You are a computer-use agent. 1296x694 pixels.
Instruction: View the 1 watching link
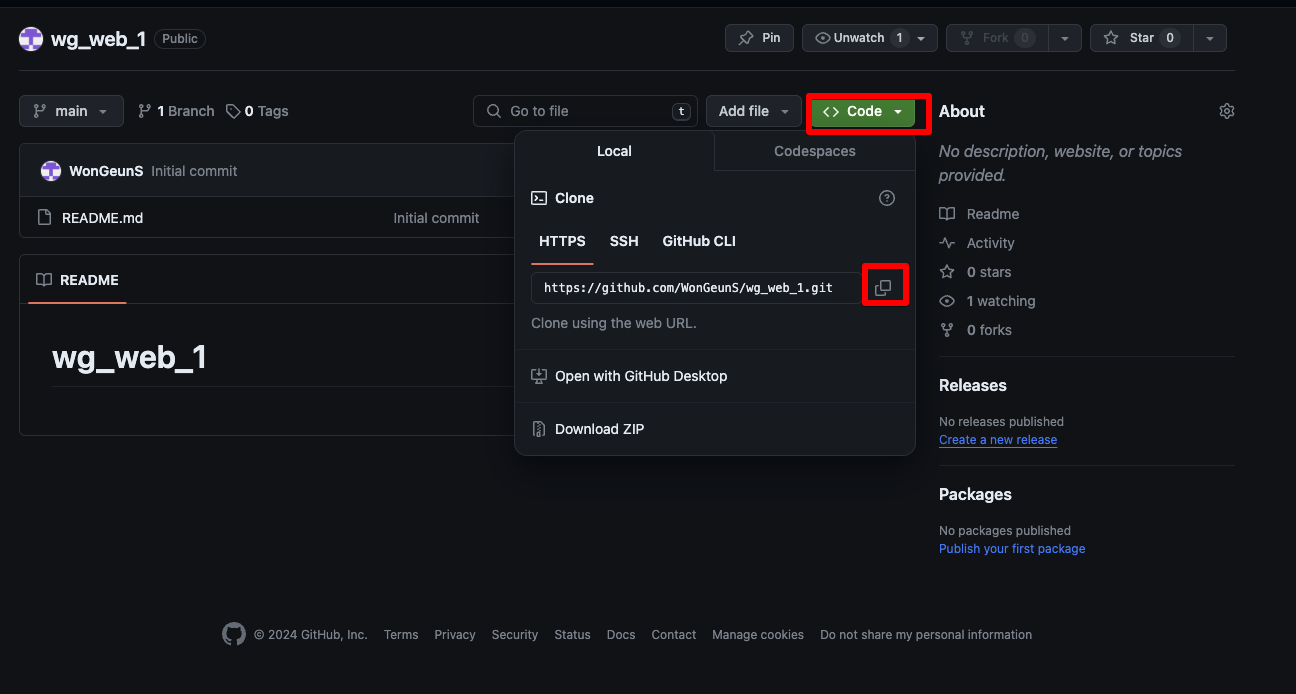pos(987,301)
